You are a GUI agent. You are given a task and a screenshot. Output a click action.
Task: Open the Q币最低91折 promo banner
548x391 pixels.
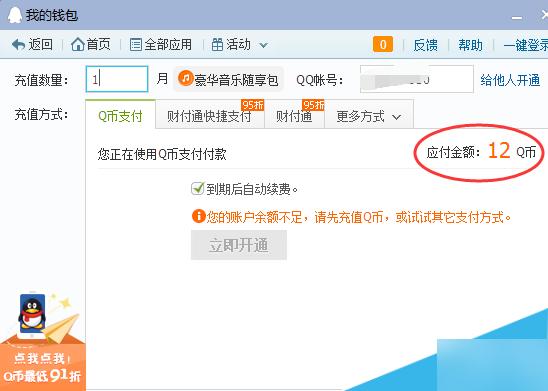(x=43, y=342)
